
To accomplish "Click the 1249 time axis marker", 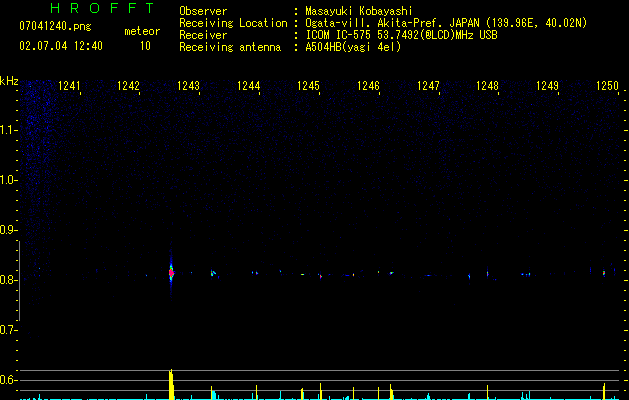I will [548, 86].
